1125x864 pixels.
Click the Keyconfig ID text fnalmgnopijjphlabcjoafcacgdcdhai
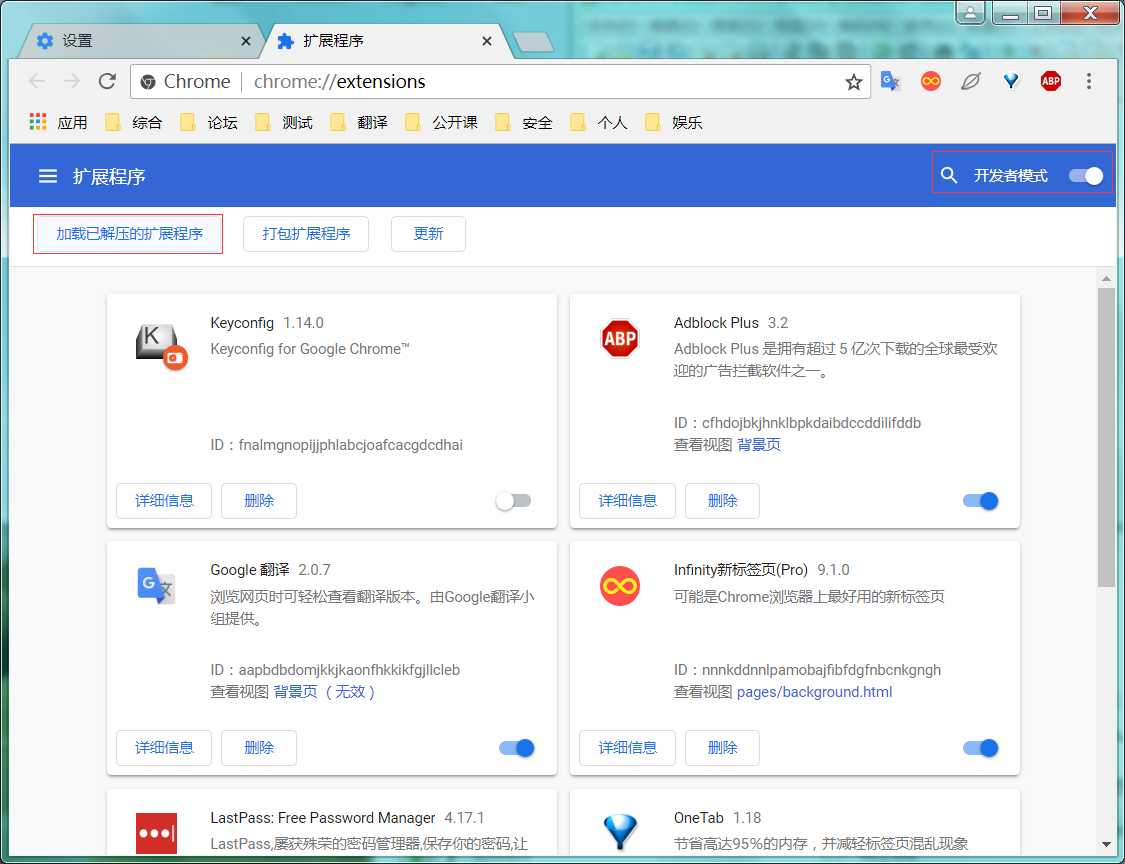(351, 445)
